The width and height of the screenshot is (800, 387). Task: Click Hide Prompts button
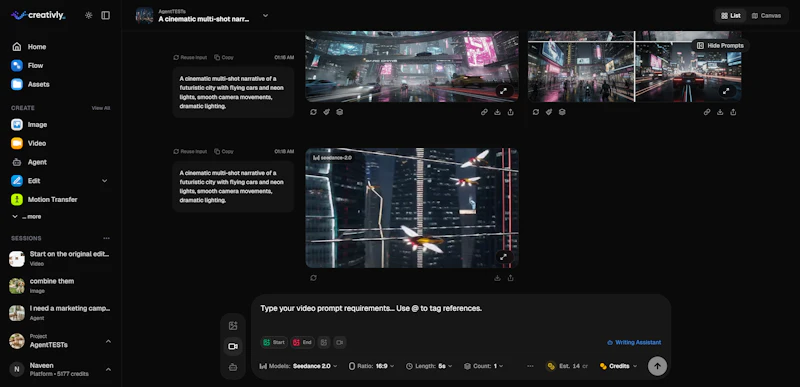click(x=720, y=46)
